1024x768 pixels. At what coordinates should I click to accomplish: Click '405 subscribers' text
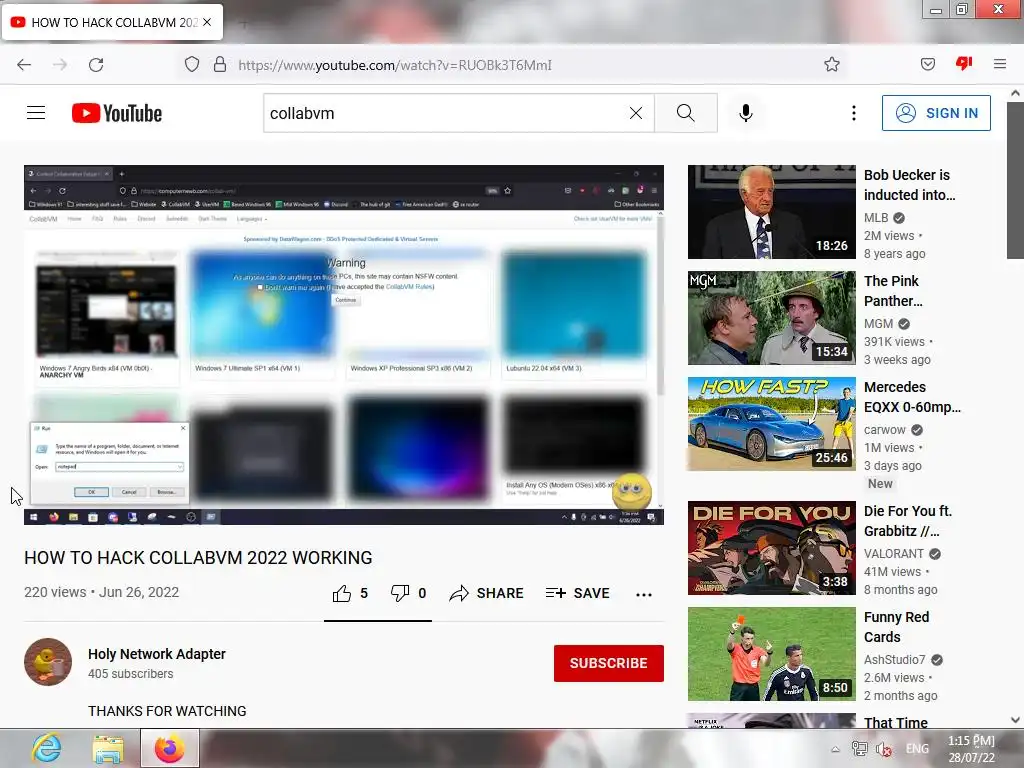click(x=131, y=674)
